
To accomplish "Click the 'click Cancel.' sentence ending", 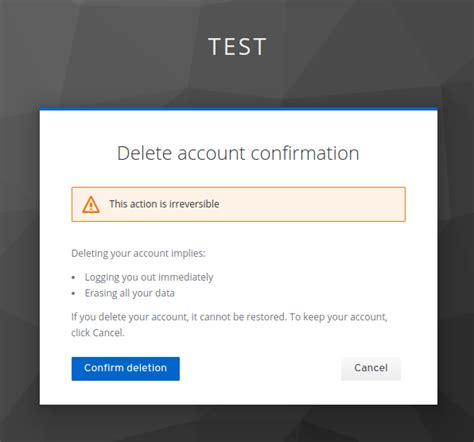I will 98,333.
